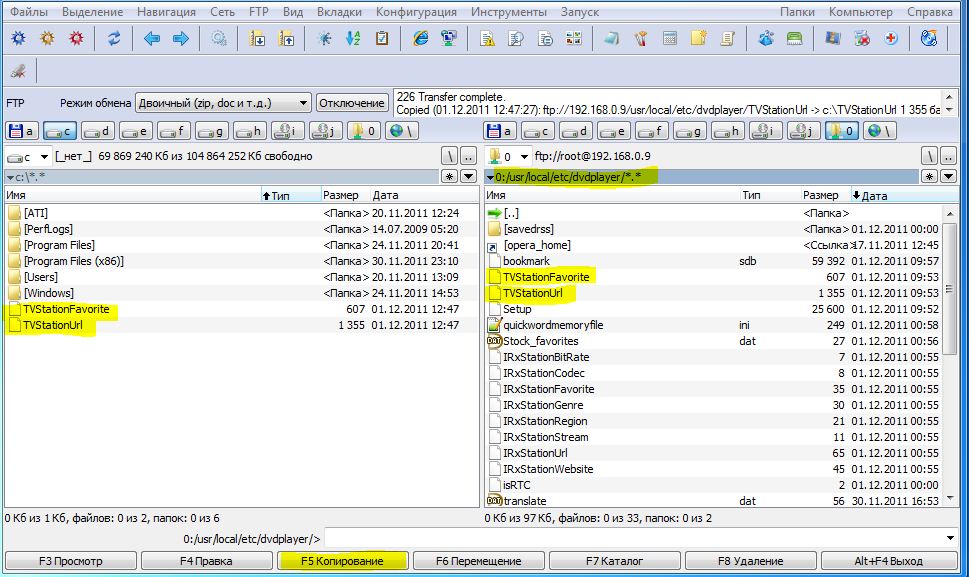Switch right panel to floppy drive a
969x577 pixels.
click(501, 131)
